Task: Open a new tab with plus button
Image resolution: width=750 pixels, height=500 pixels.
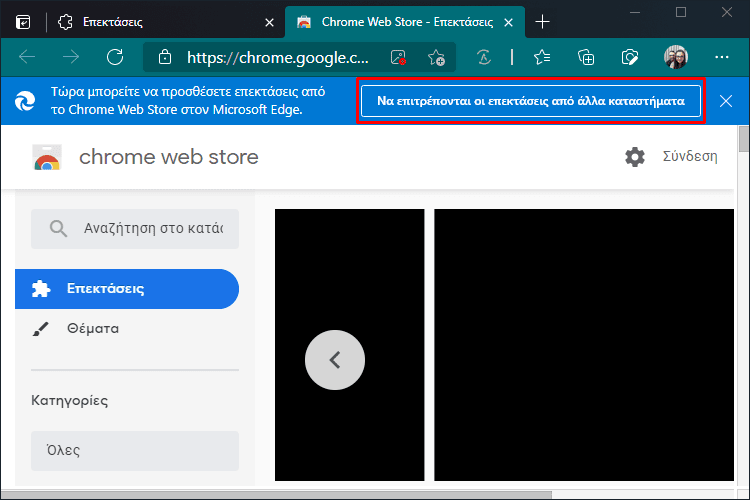Action: 542,22
